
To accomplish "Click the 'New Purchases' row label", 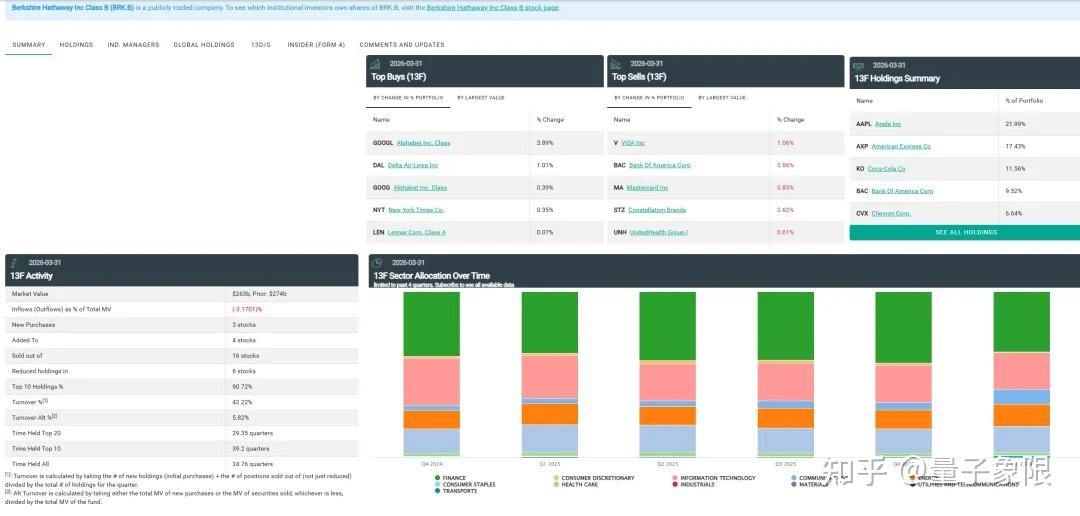I will [33, 325].
